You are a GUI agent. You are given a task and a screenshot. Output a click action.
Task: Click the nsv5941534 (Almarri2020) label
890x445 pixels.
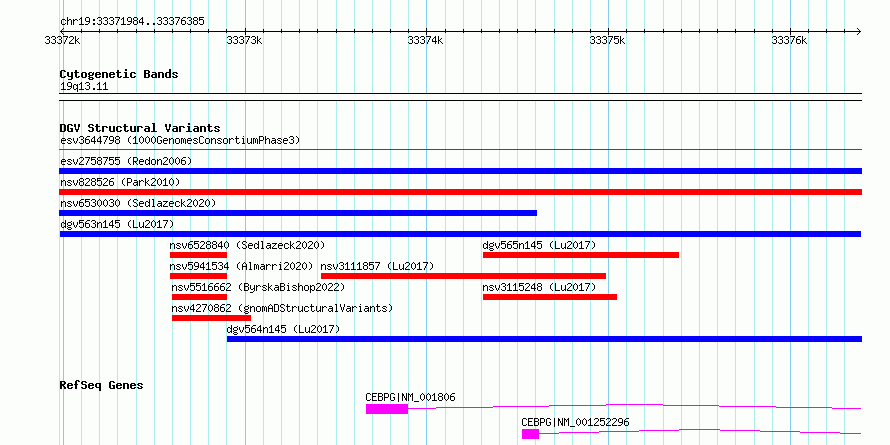[x=241, y=266]
